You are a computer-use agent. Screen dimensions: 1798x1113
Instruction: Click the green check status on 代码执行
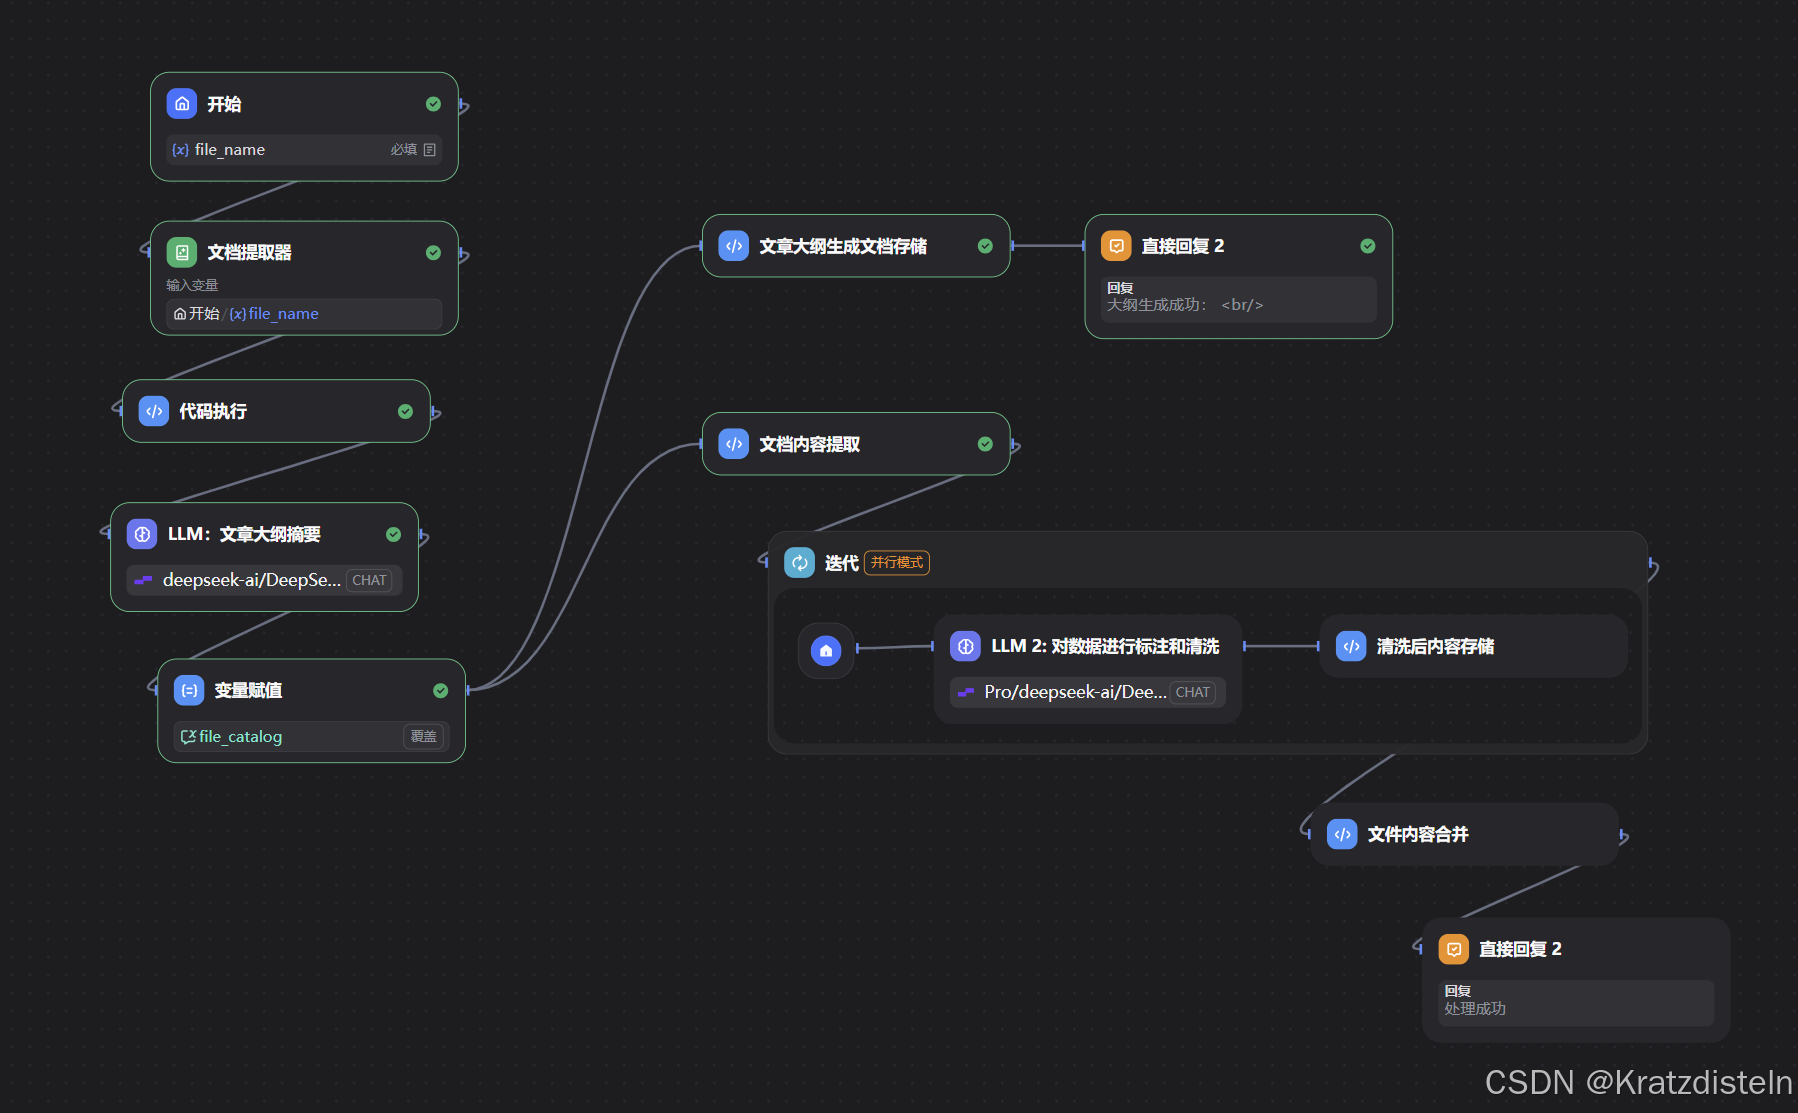[x=405, y=411]
